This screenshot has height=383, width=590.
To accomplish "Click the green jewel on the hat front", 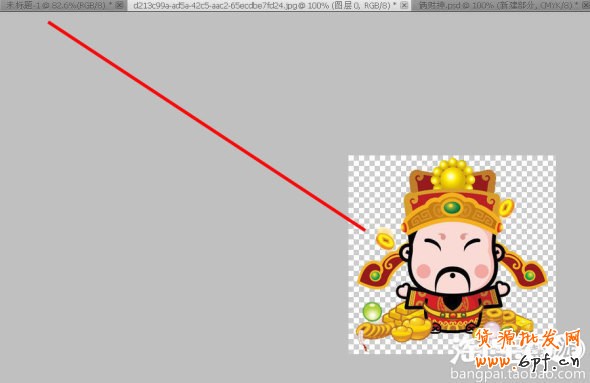I will (x=452, y=207).
